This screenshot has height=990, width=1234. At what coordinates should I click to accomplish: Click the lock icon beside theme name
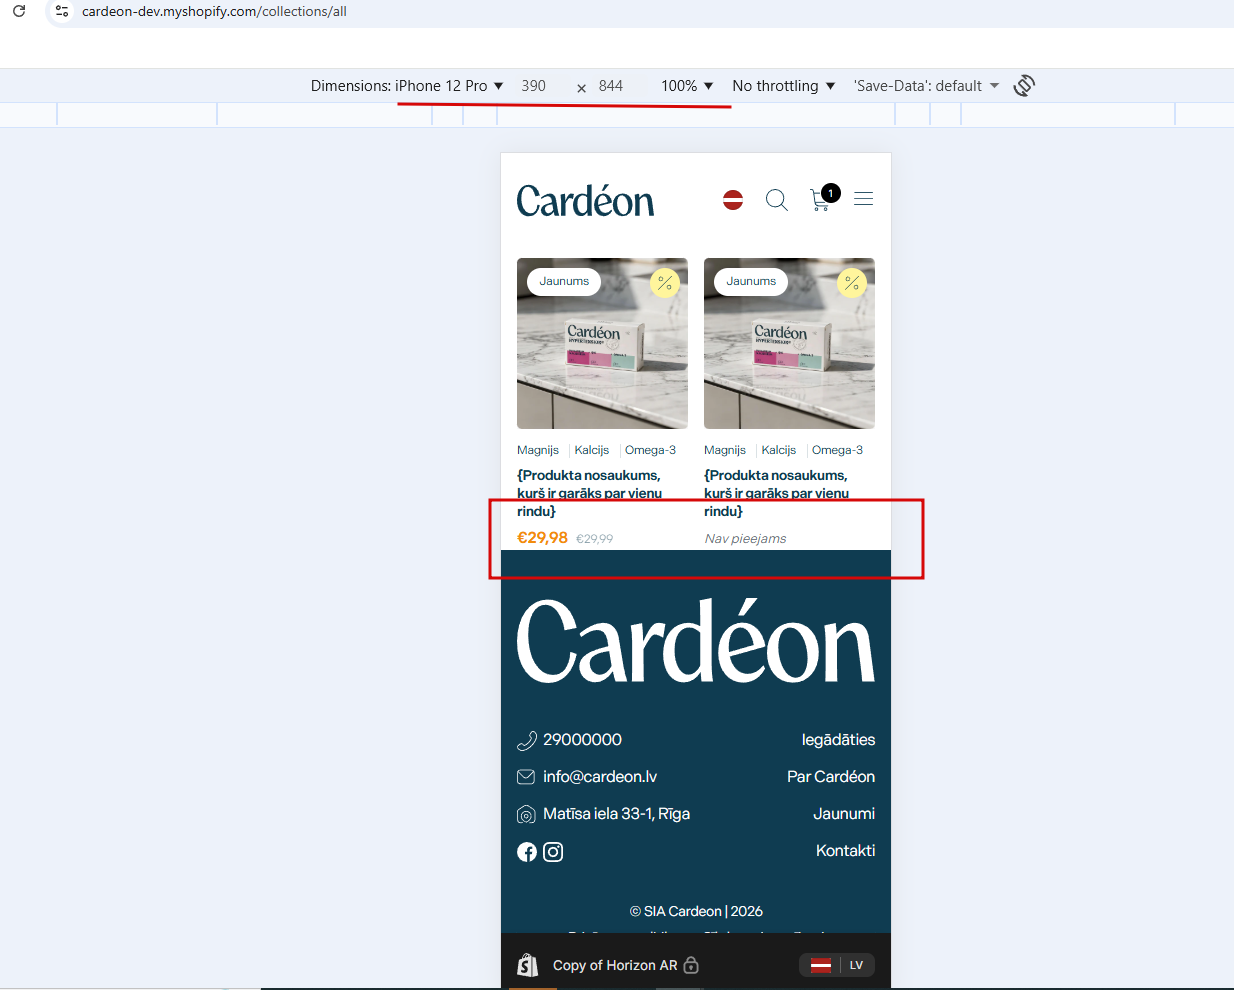coord(691,965)
